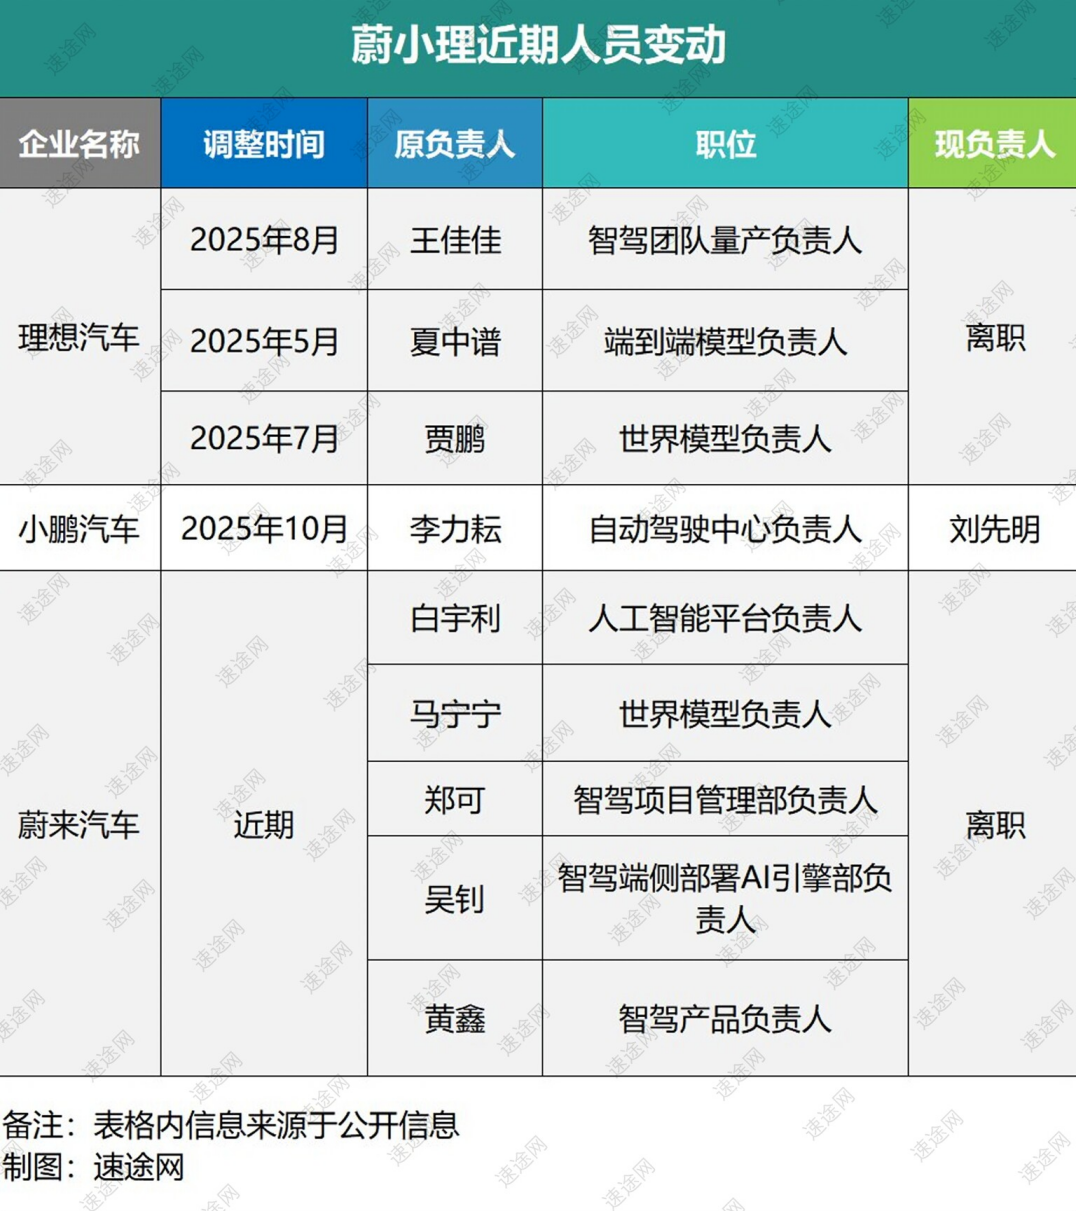Click 世界模型负责人 in the 马宁宁 row
The width and height of the screenshot is (1076, 1211).
coord(725,713)
